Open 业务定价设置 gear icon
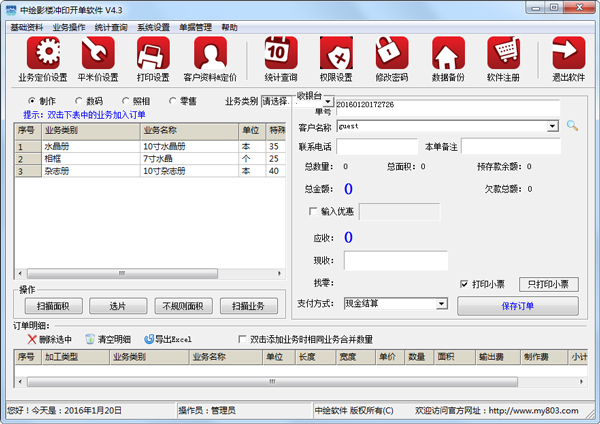The image size is (600, 424). [x=43, y=53]
